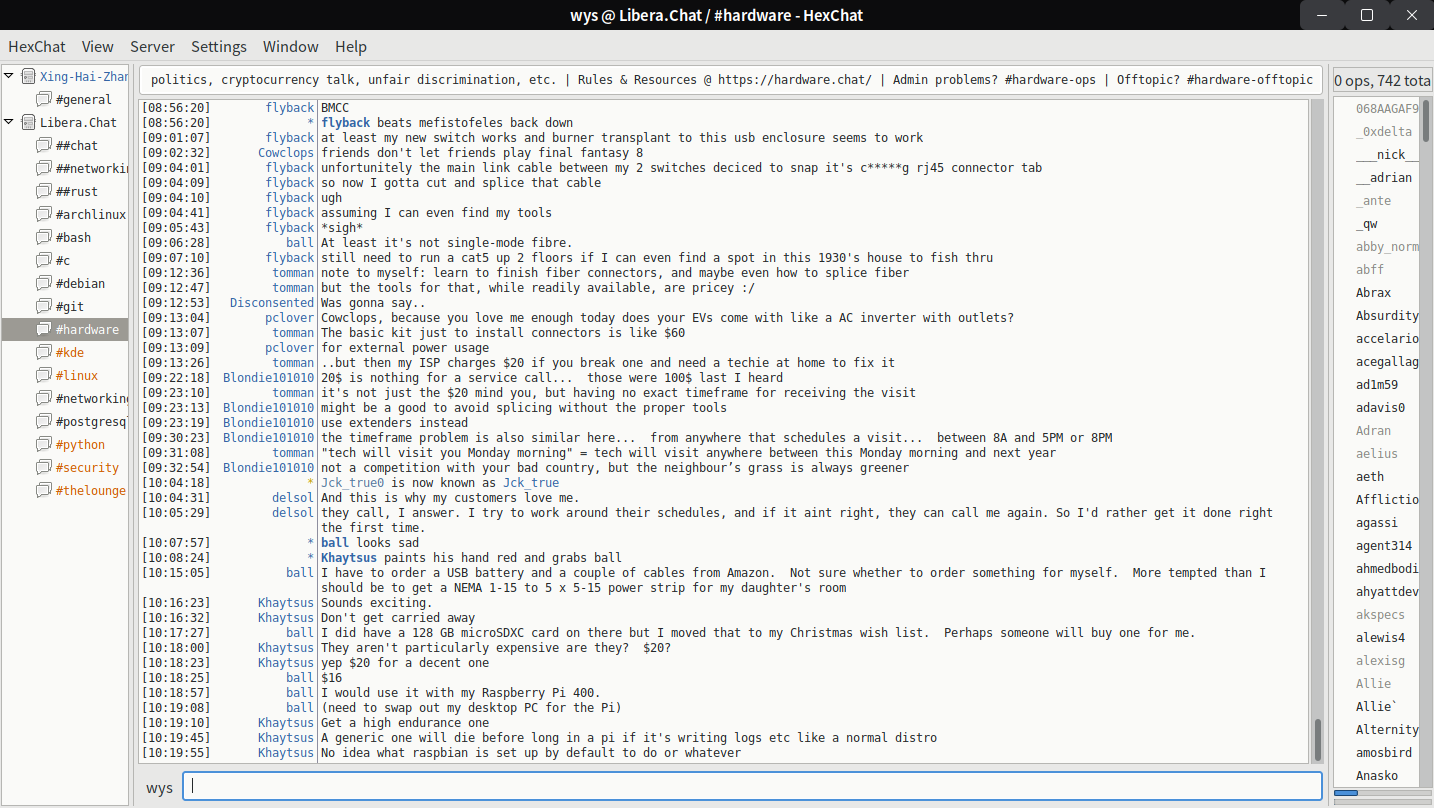Select user adavis0 in the user list
Screen dimensions: 1434x808
(x=1380, y=407)
